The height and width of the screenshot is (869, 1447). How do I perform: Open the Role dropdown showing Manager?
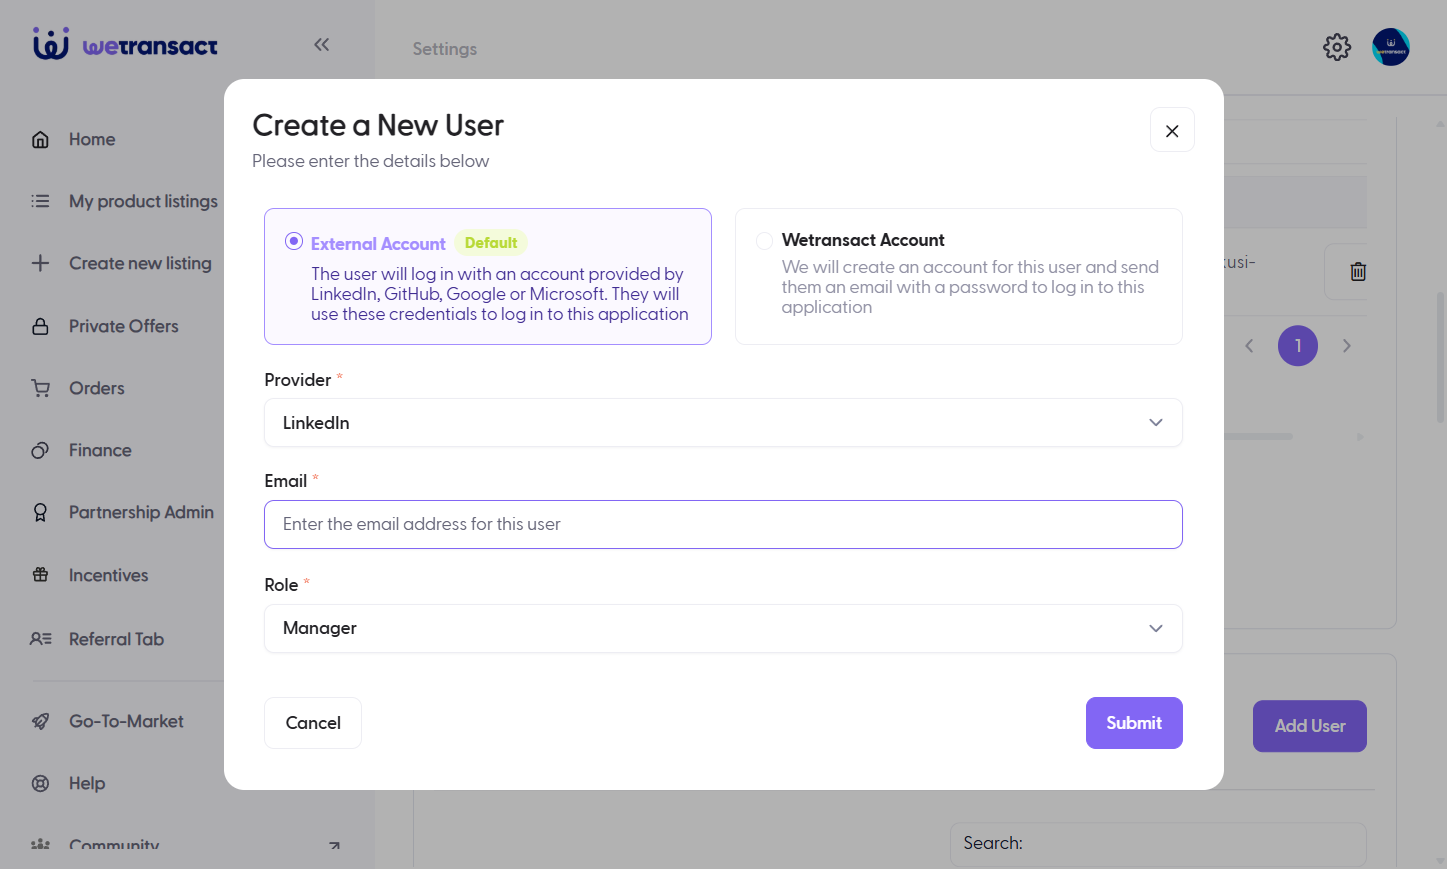point(723,628)
